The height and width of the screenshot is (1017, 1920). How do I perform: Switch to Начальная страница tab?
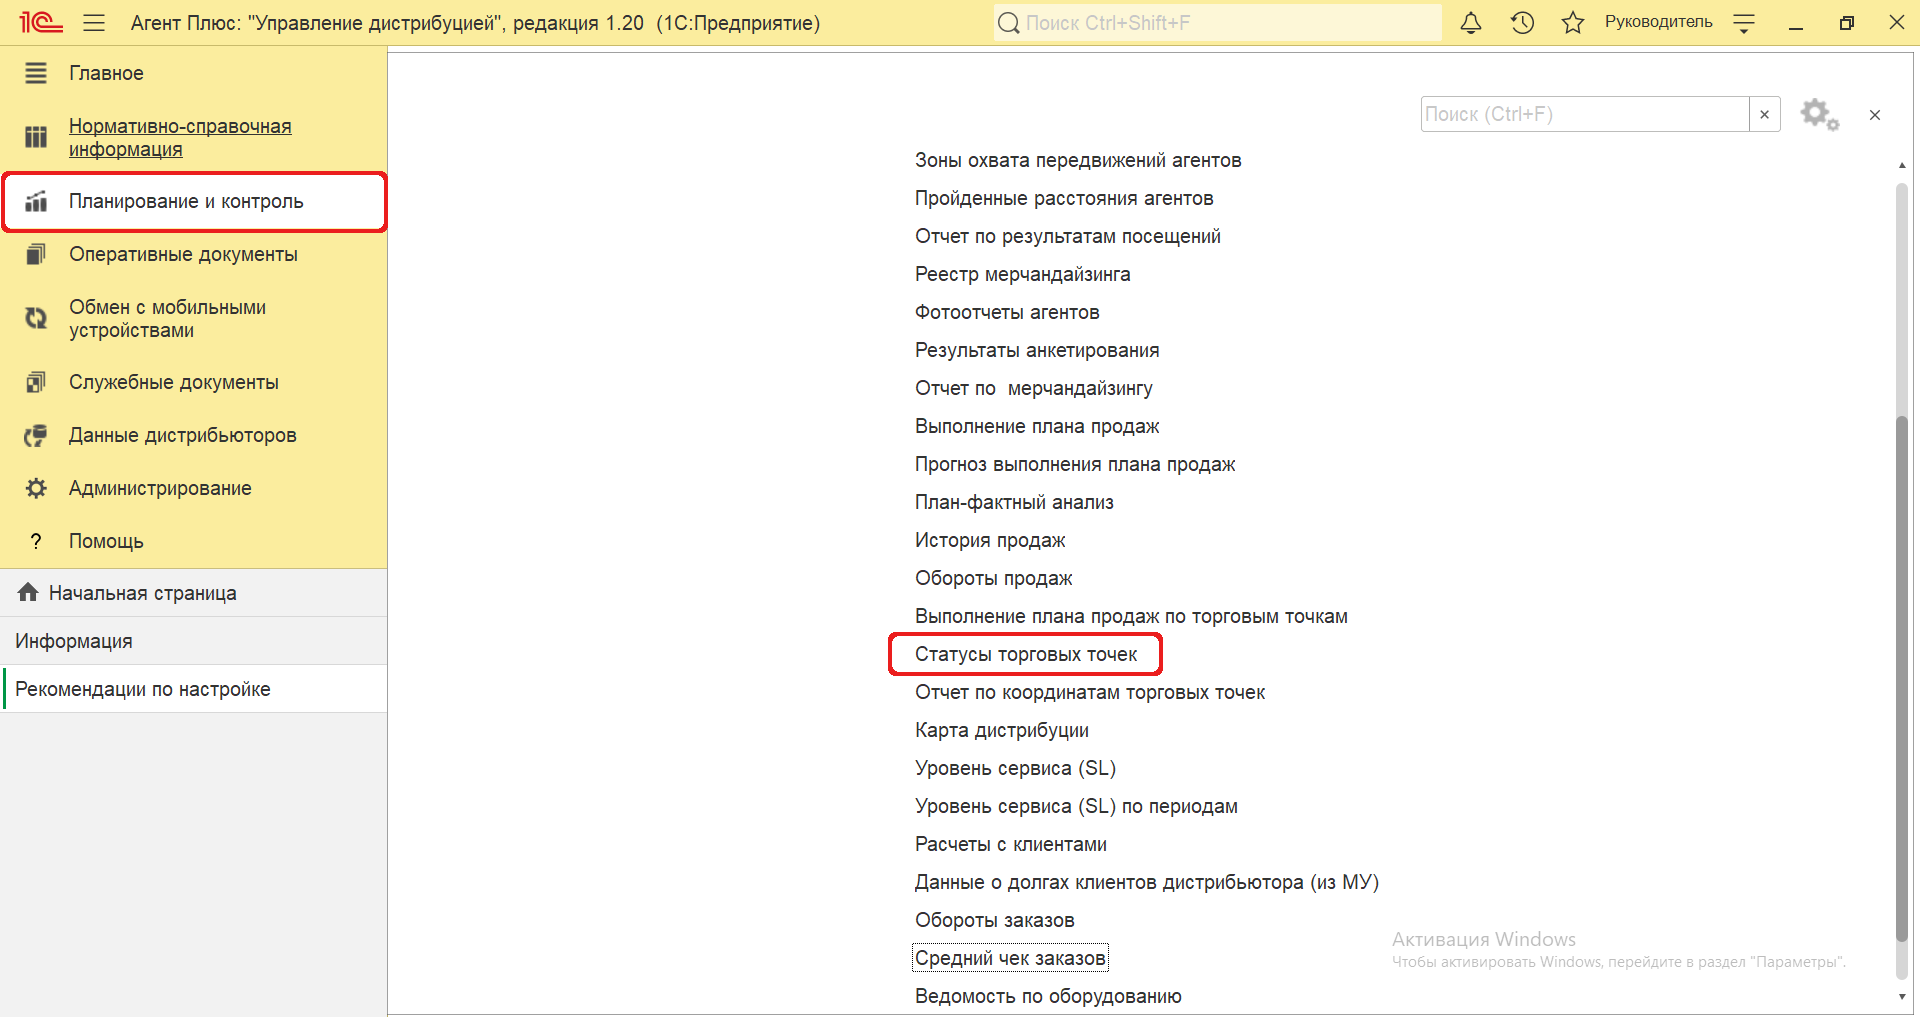193,593
